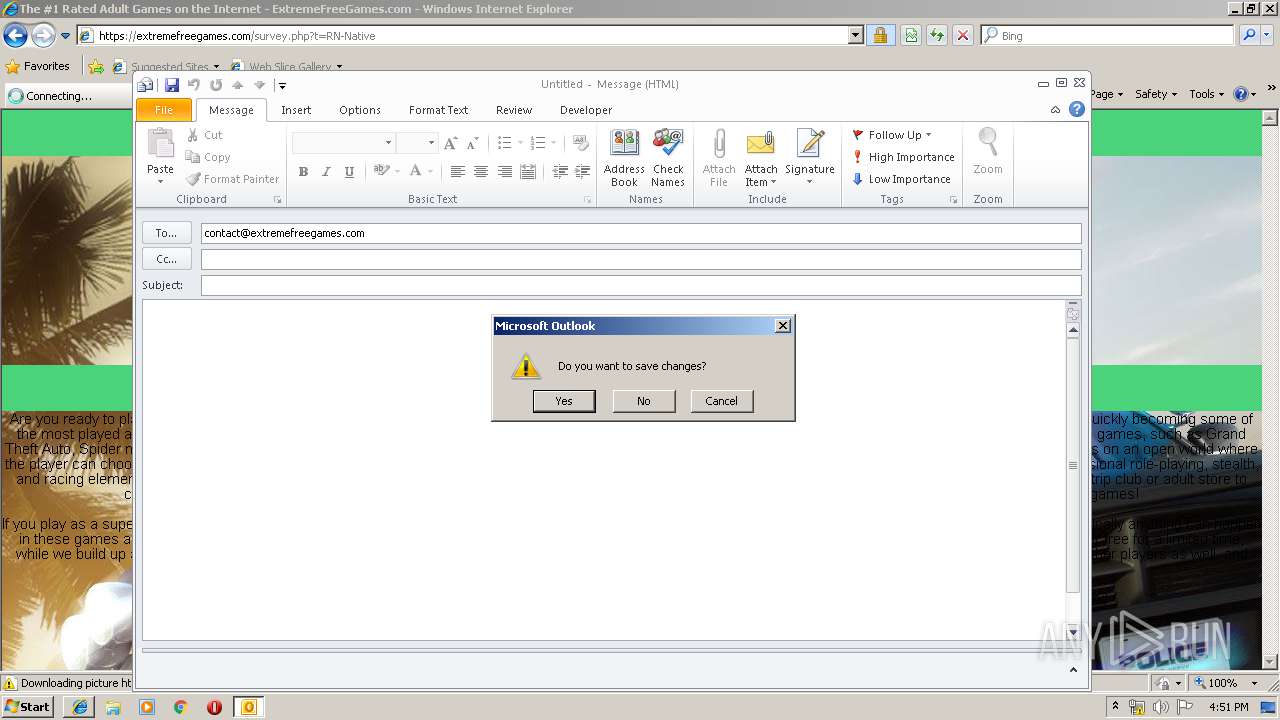
Task: Click the Increase Indent icon
Action: point(583,172)
